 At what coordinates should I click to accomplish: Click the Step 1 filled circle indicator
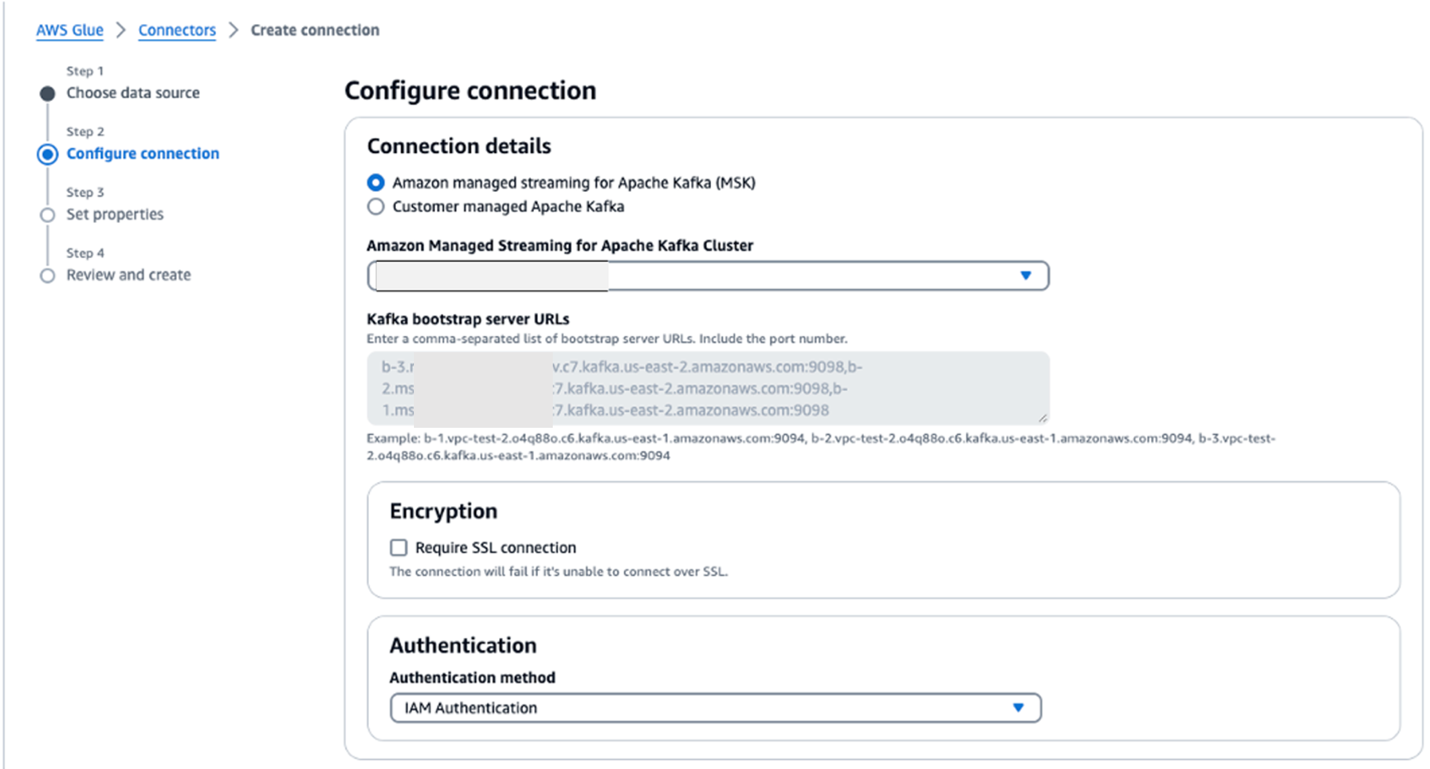pos(47,94)
